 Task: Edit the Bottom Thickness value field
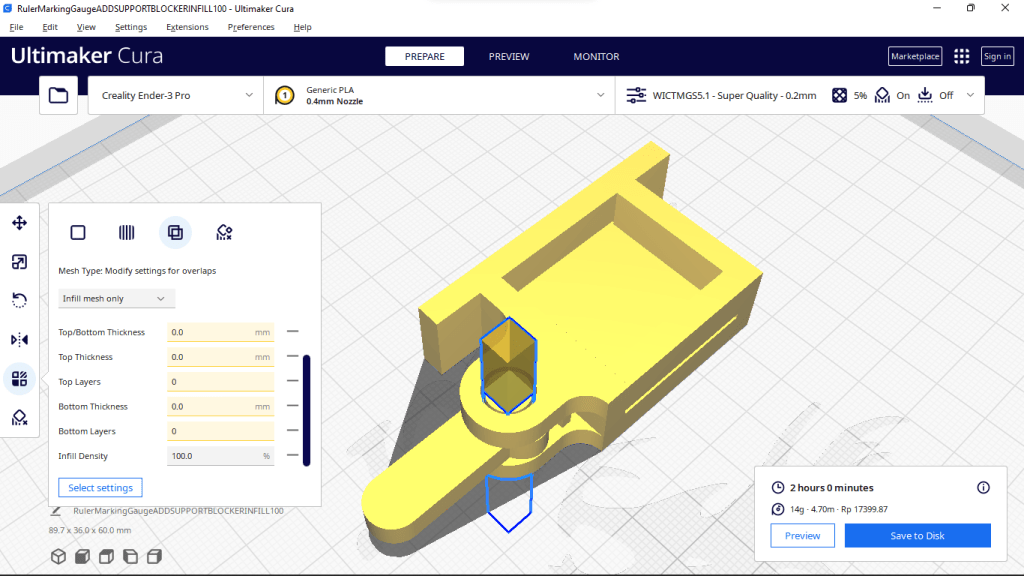click(221, 406)
